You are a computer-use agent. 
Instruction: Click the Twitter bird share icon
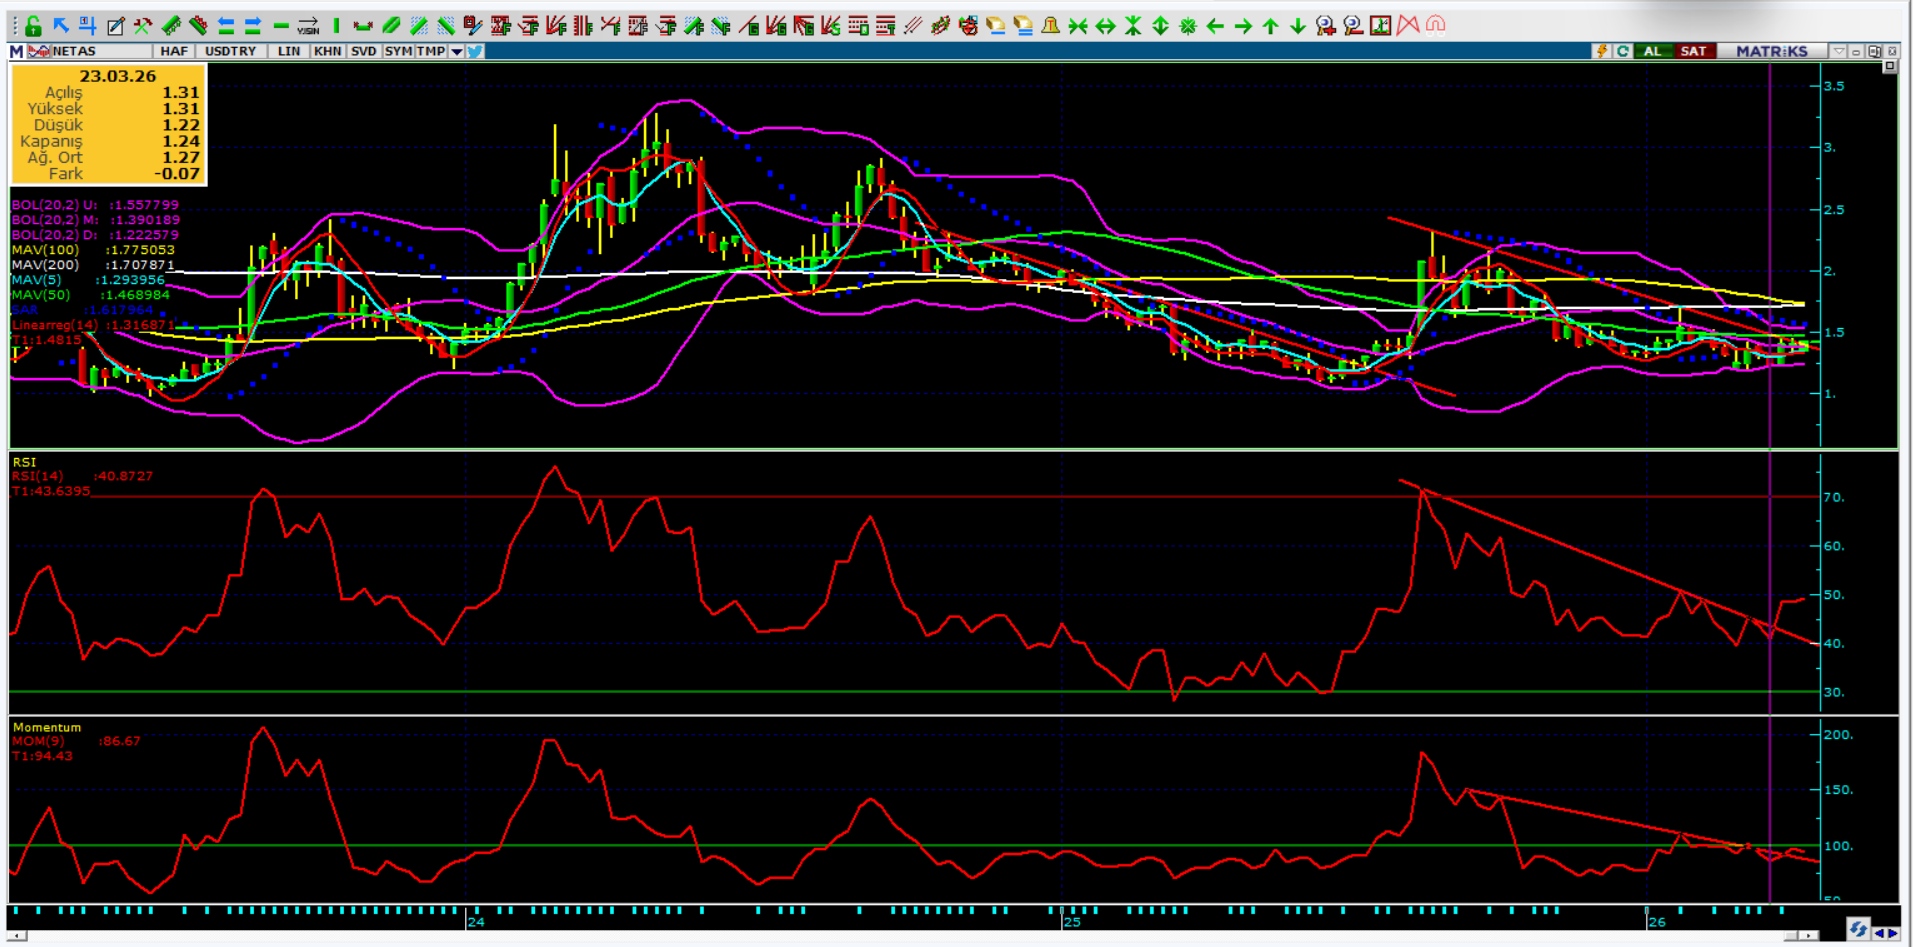click(x=475, y=51)
